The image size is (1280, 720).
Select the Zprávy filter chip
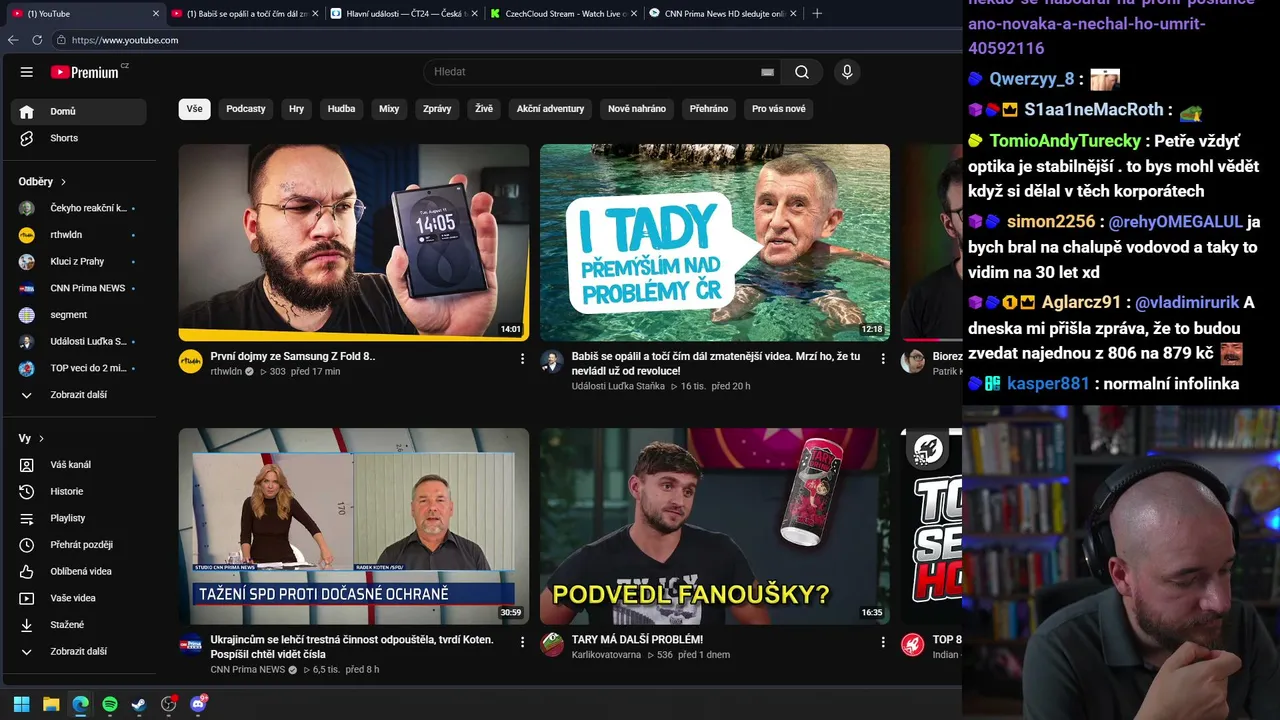(x=437, y=109)
